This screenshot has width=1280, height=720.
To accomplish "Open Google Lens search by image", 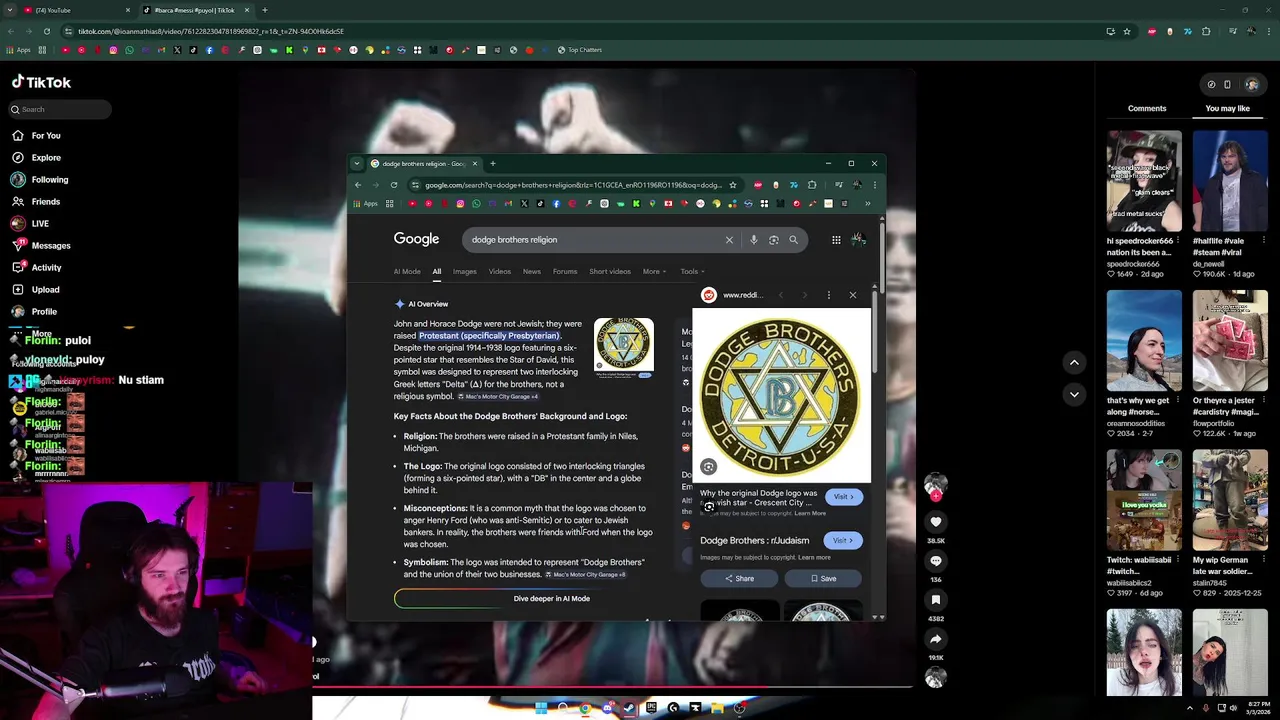I will 773,240.
